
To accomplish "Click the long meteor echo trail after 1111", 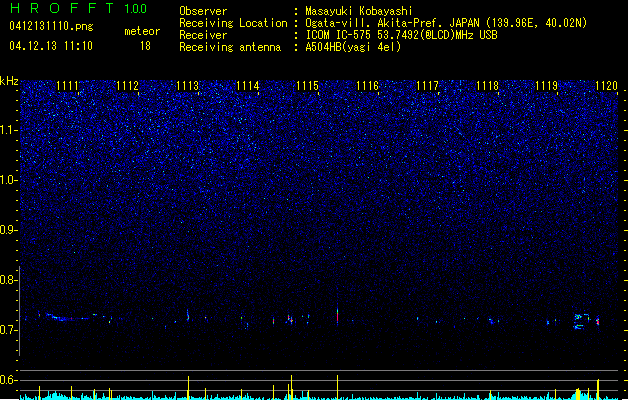I will point(68,317).
